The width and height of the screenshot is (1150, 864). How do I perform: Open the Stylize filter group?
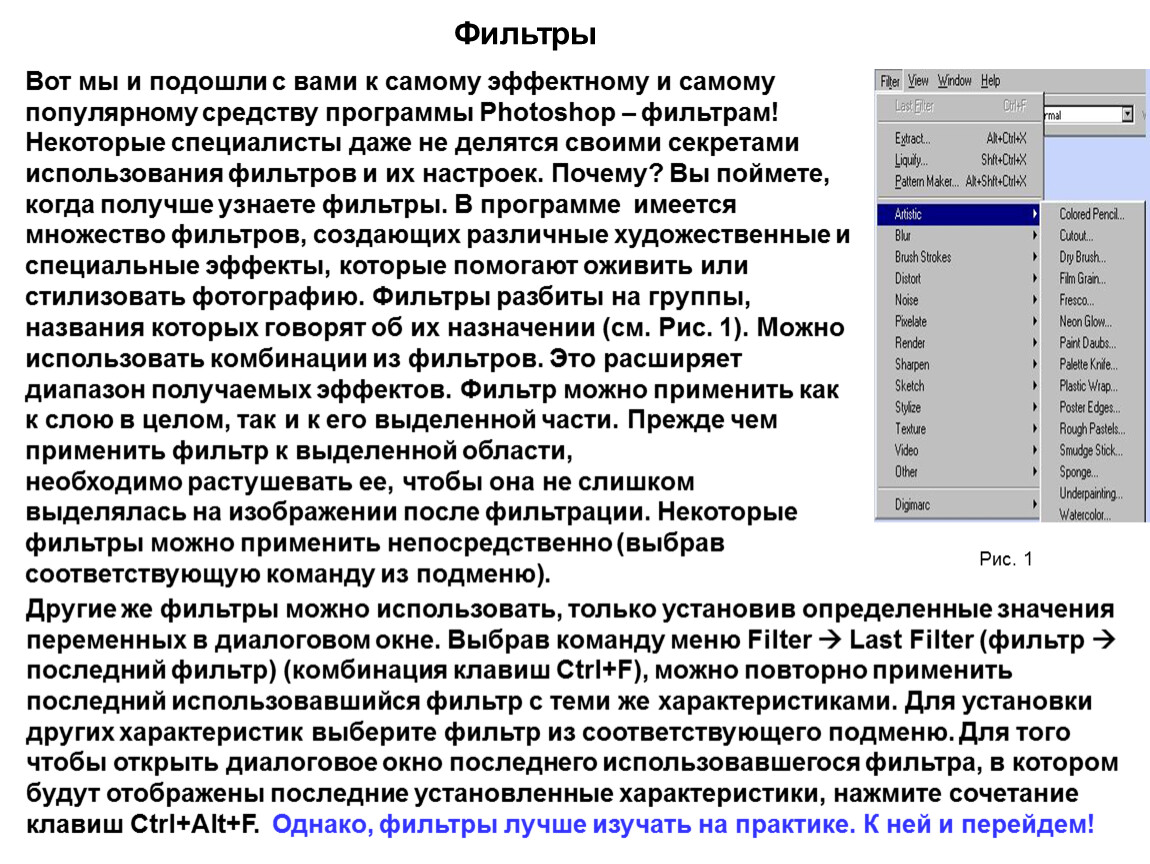click(x=959, y=408)
